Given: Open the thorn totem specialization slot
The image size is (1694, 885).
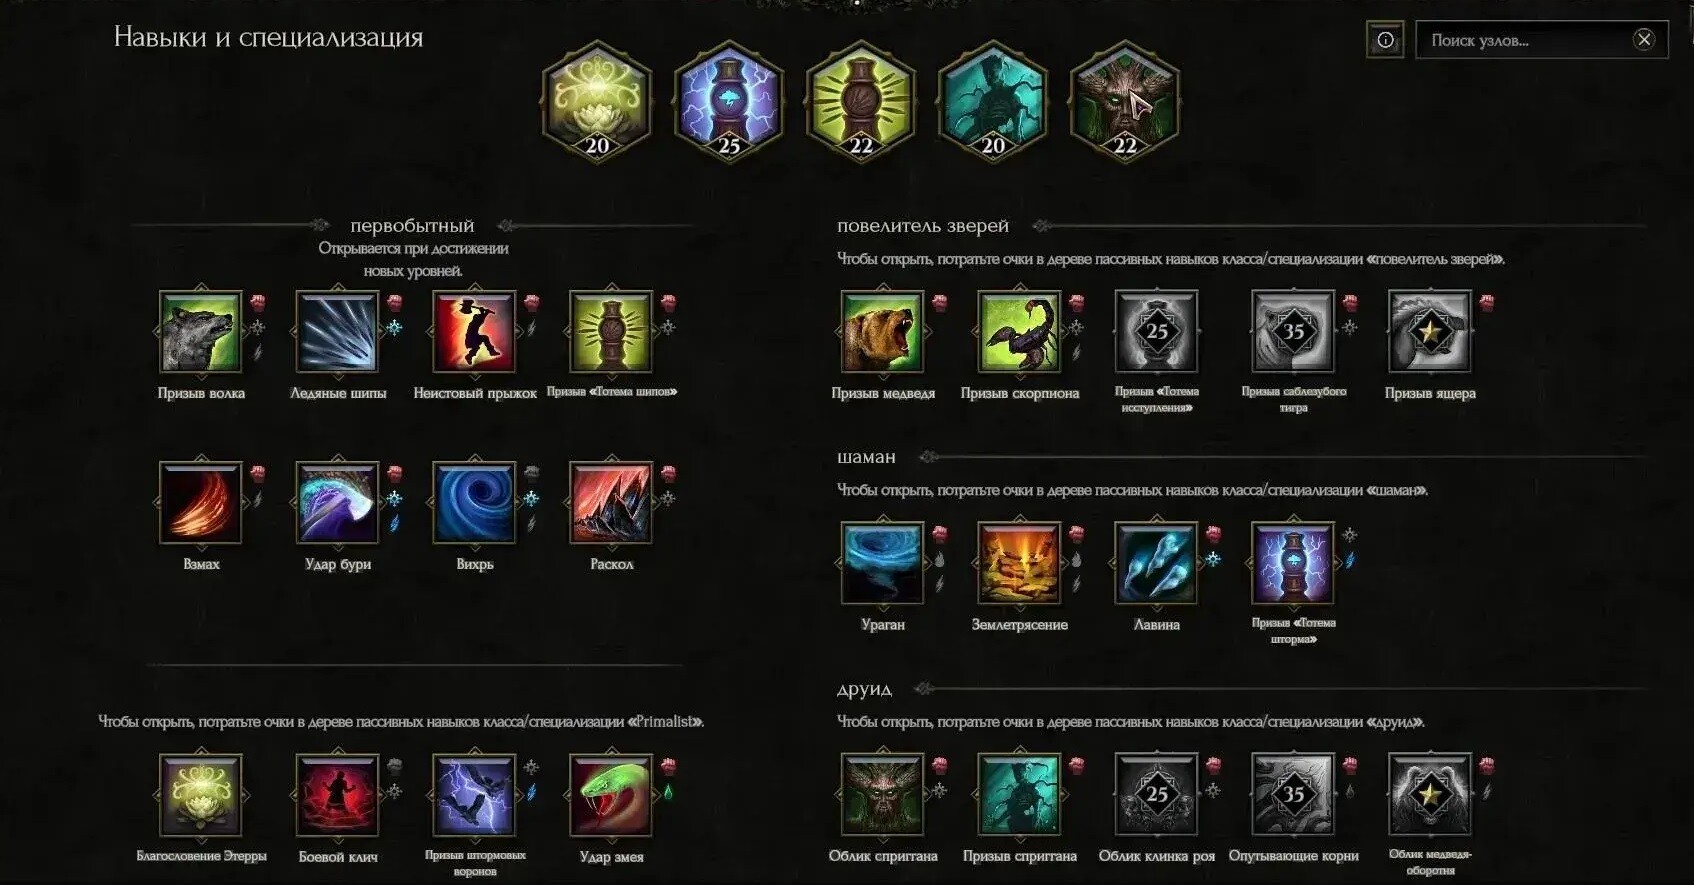Looking at the screenshot, I should [x=861, y=101].
